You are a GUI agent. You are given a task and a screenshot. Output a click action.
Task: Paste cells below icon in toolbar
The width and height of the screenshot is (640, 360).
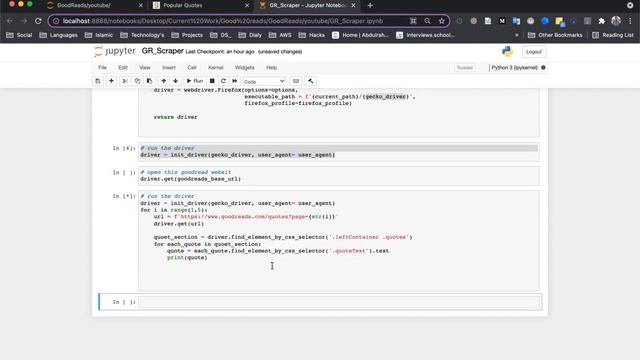coord(149,81)
